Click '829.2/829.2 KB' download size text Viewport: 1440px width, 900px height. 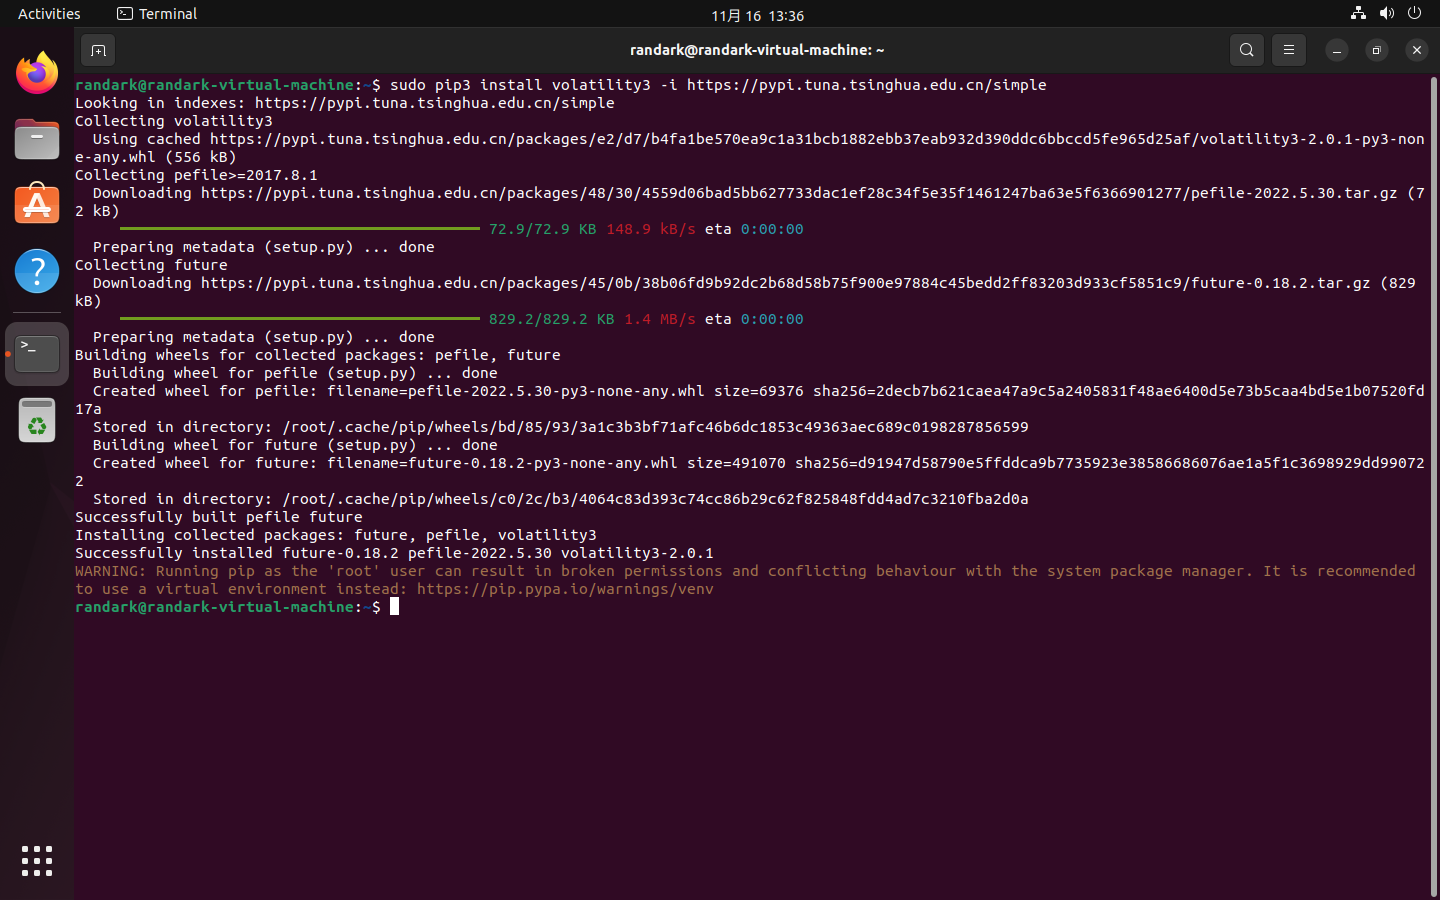pos(552,319)
